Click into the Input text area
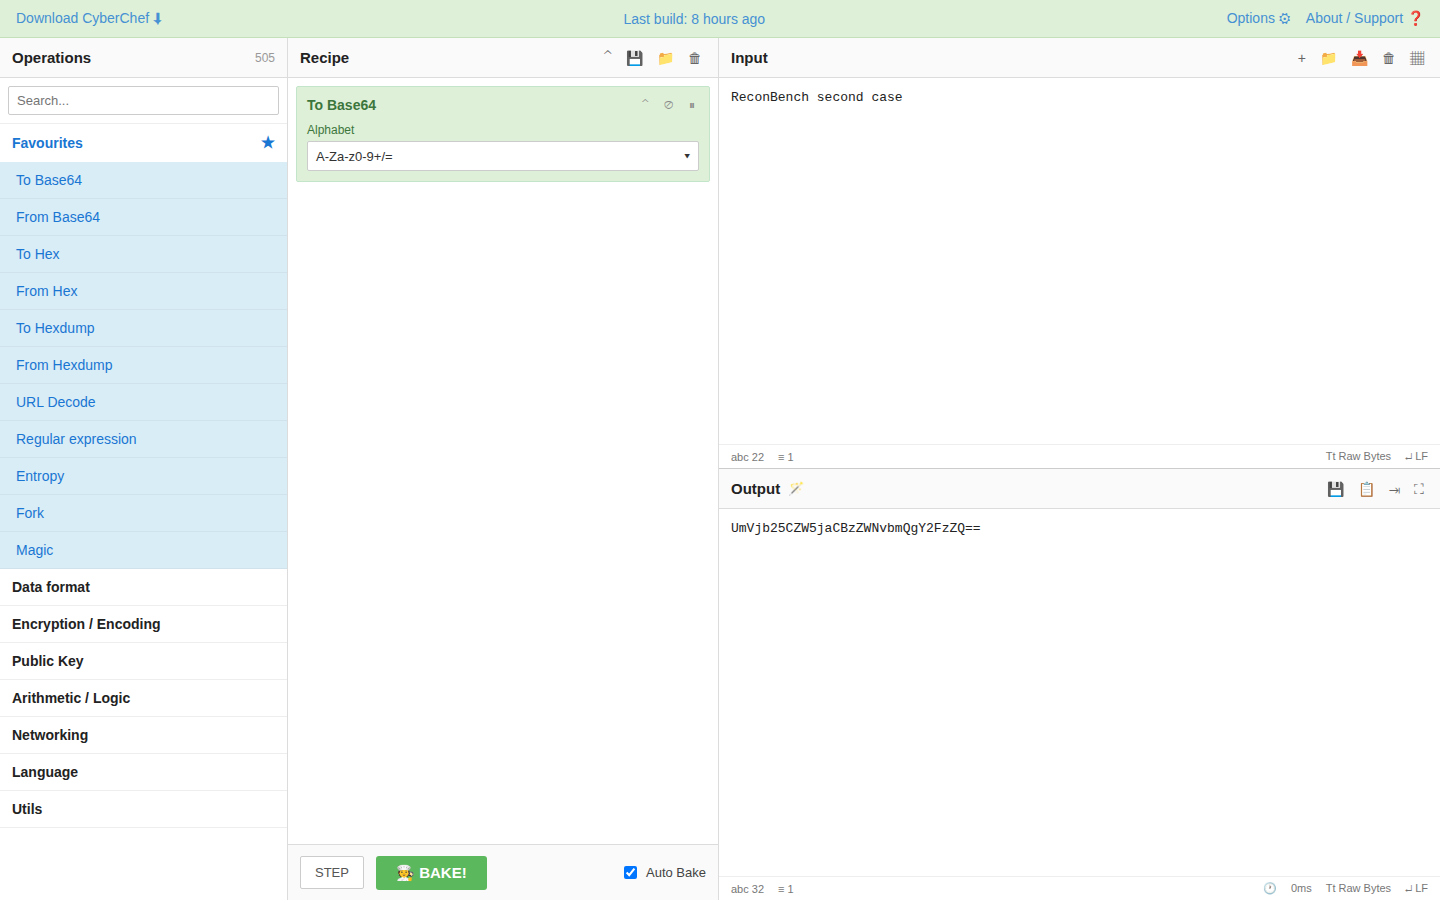The height and width of the screenshot is (900, 1440). tap(1079, 261)
